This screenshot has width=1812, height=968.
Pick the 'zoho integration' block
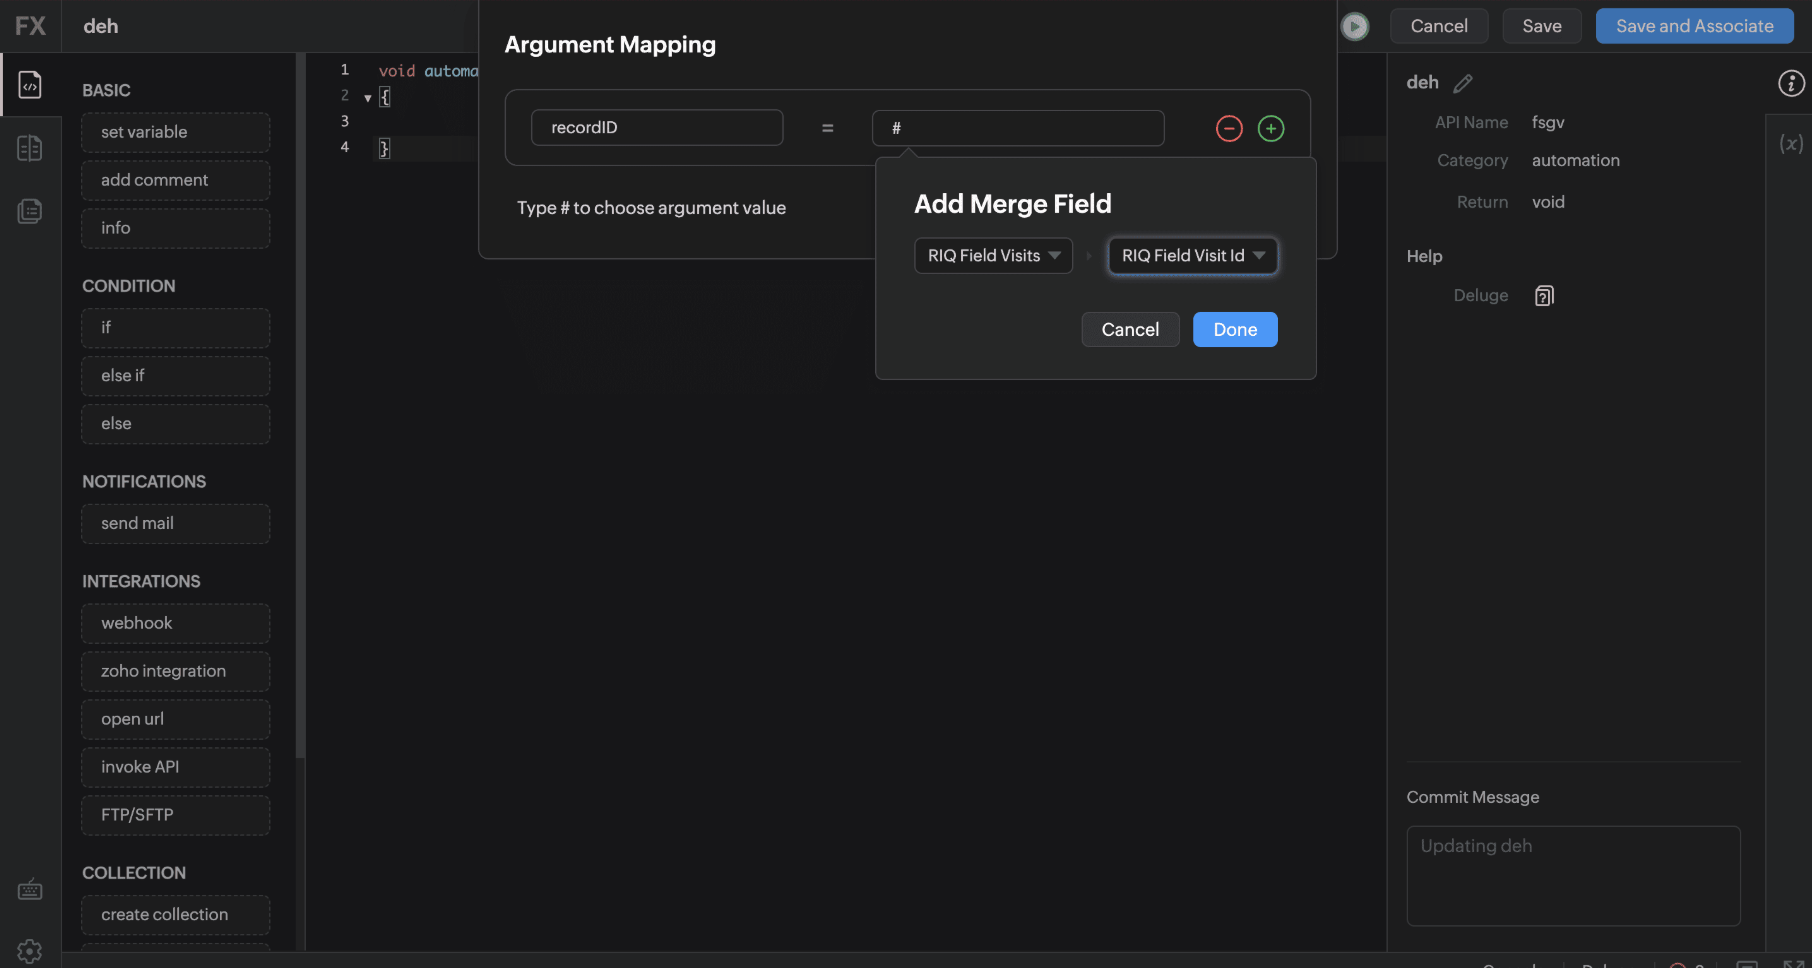(x=175, y=672)
